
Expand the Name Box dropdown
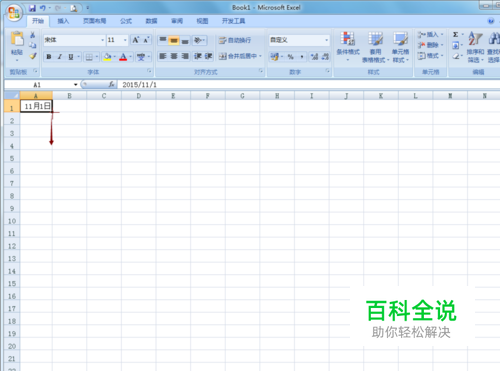(76, 85)
